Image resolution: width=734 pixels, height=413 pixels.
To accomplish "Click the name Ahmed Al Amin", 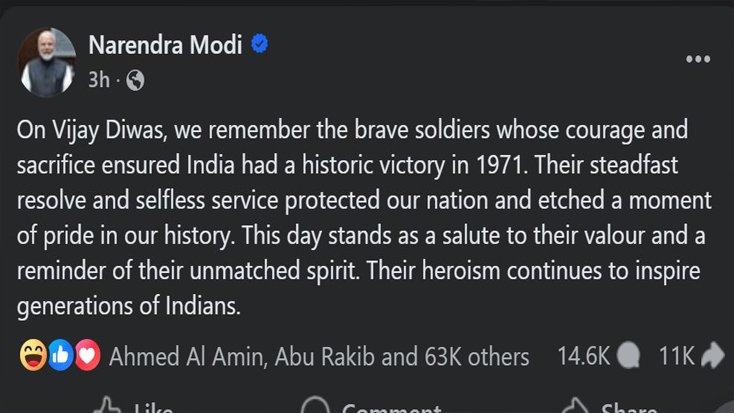I will click(x=181, y=356).
